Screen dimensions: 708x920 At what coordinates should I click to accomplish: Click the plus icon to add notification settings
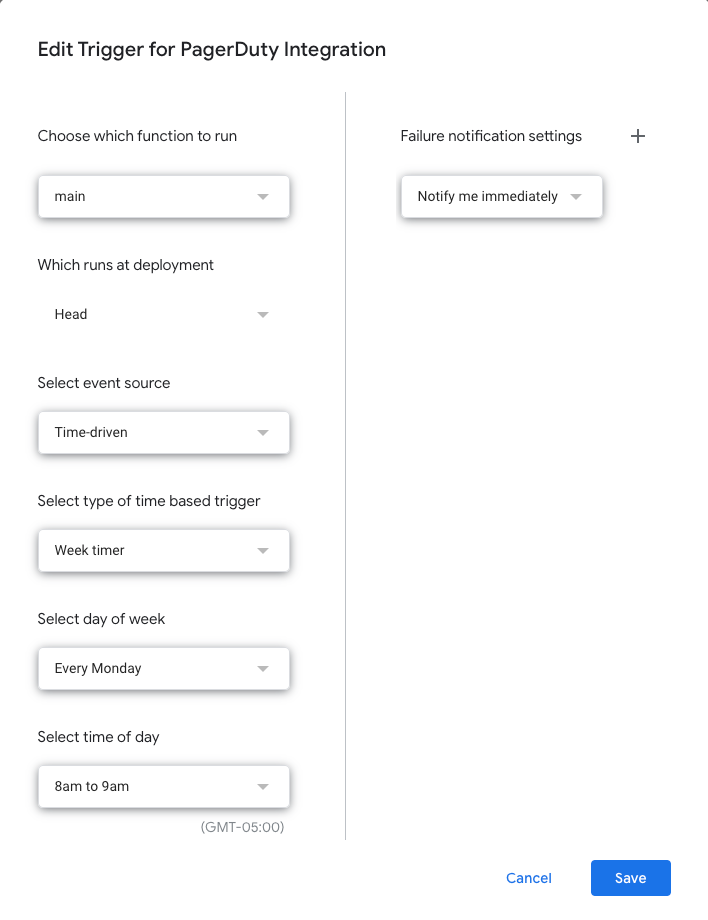coord(638,136)
